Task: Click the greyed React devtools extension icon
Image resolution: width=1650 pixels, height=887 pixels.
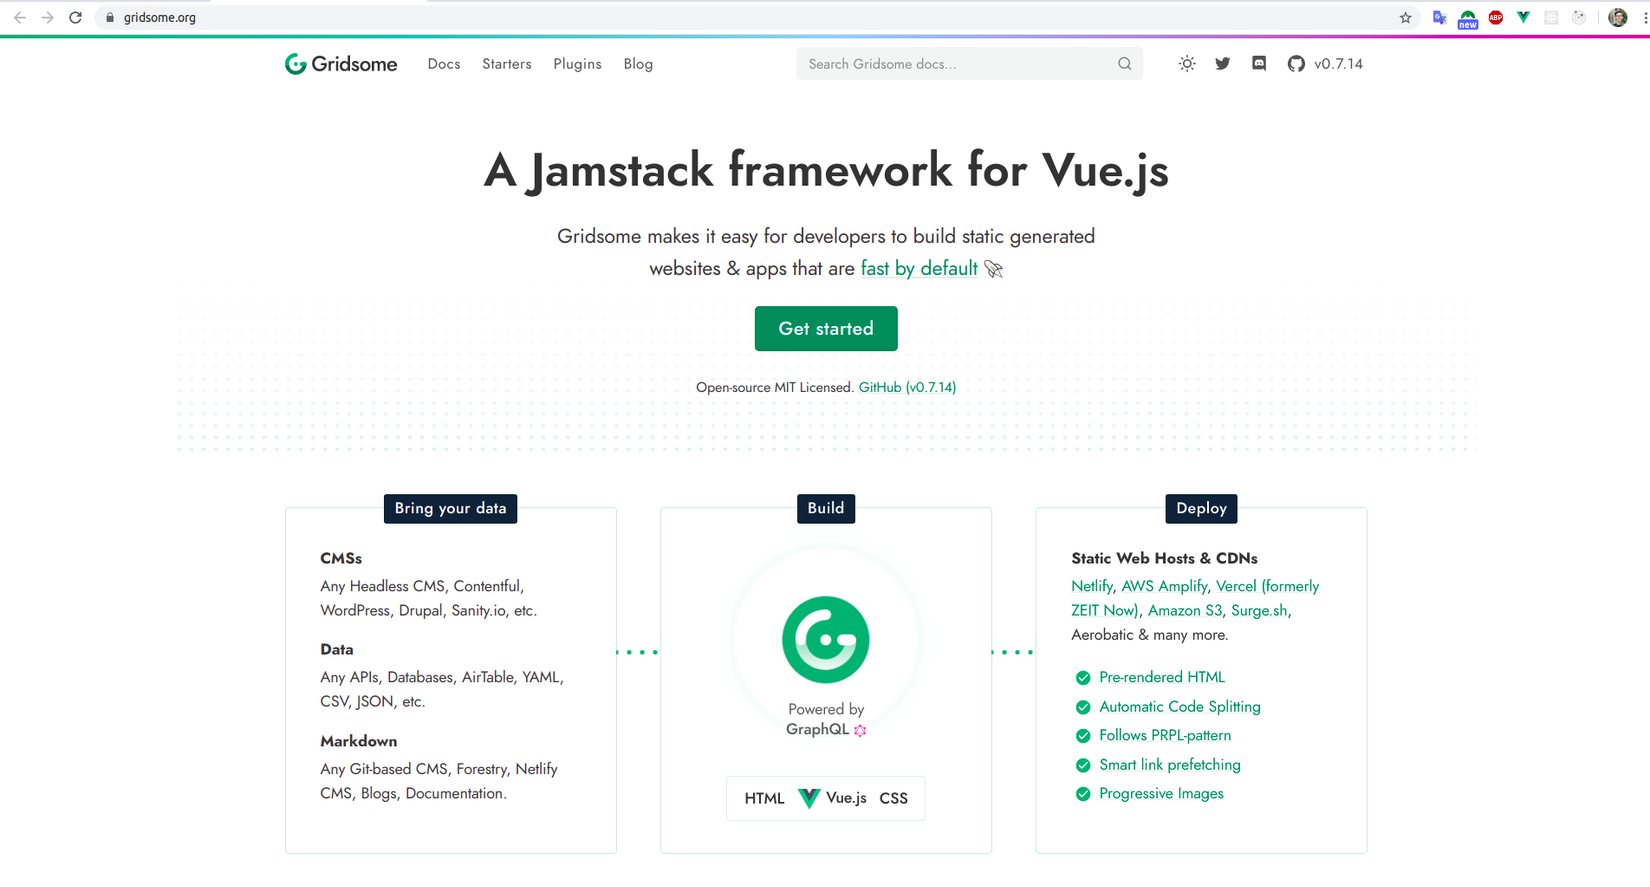Action: tap(1551, 18)
